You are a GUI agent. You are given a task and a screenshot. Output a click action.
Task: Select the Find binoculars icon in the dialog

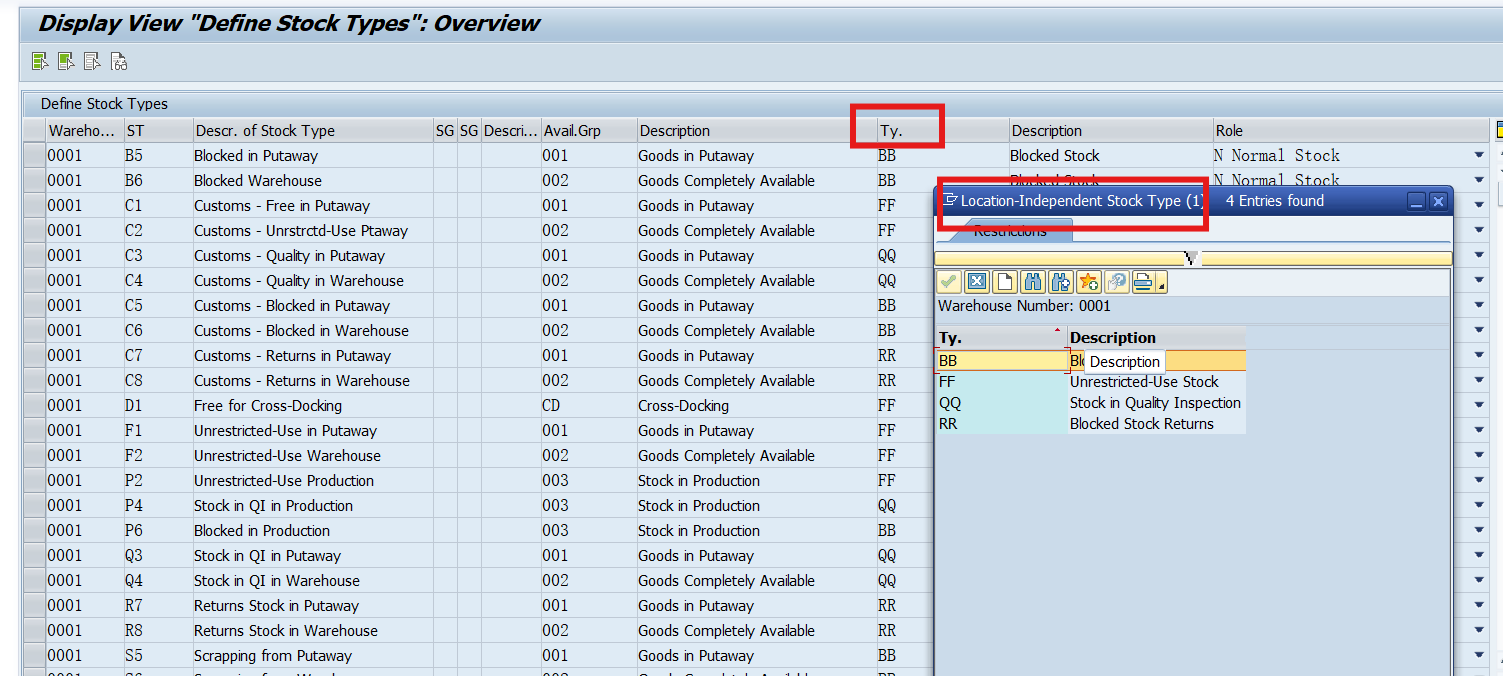[x=1031, y=281]
